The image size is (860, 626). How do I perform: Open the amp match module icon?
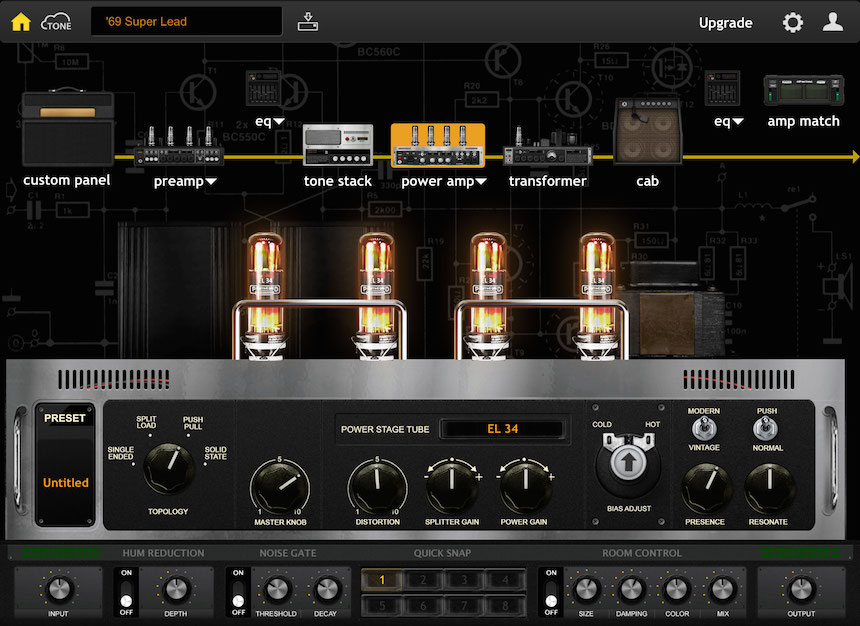click(x=804, y=90)
